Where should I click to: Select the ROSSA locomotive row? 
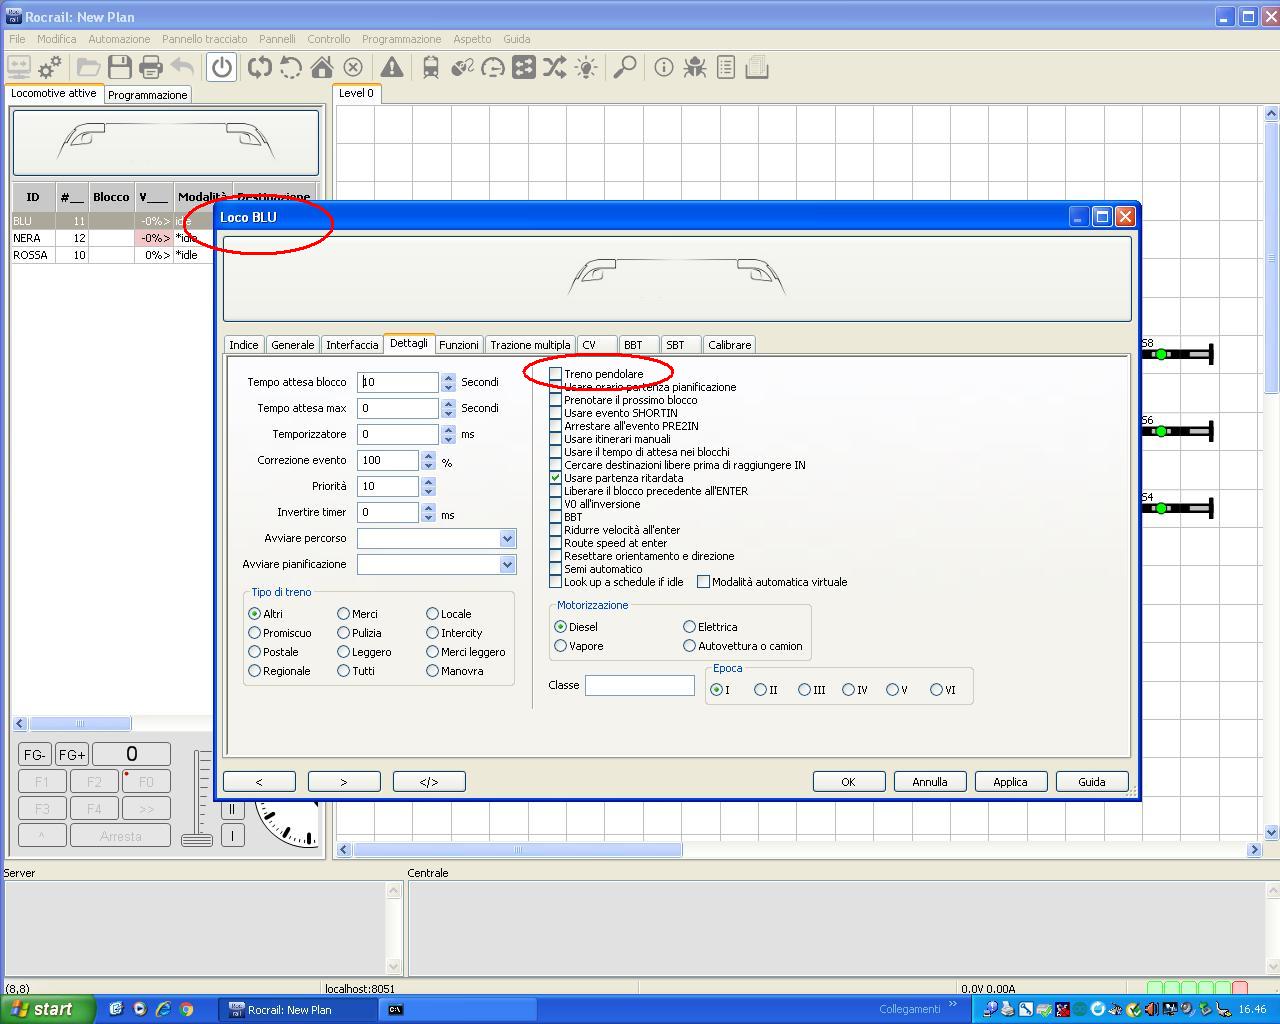[112, 255]
